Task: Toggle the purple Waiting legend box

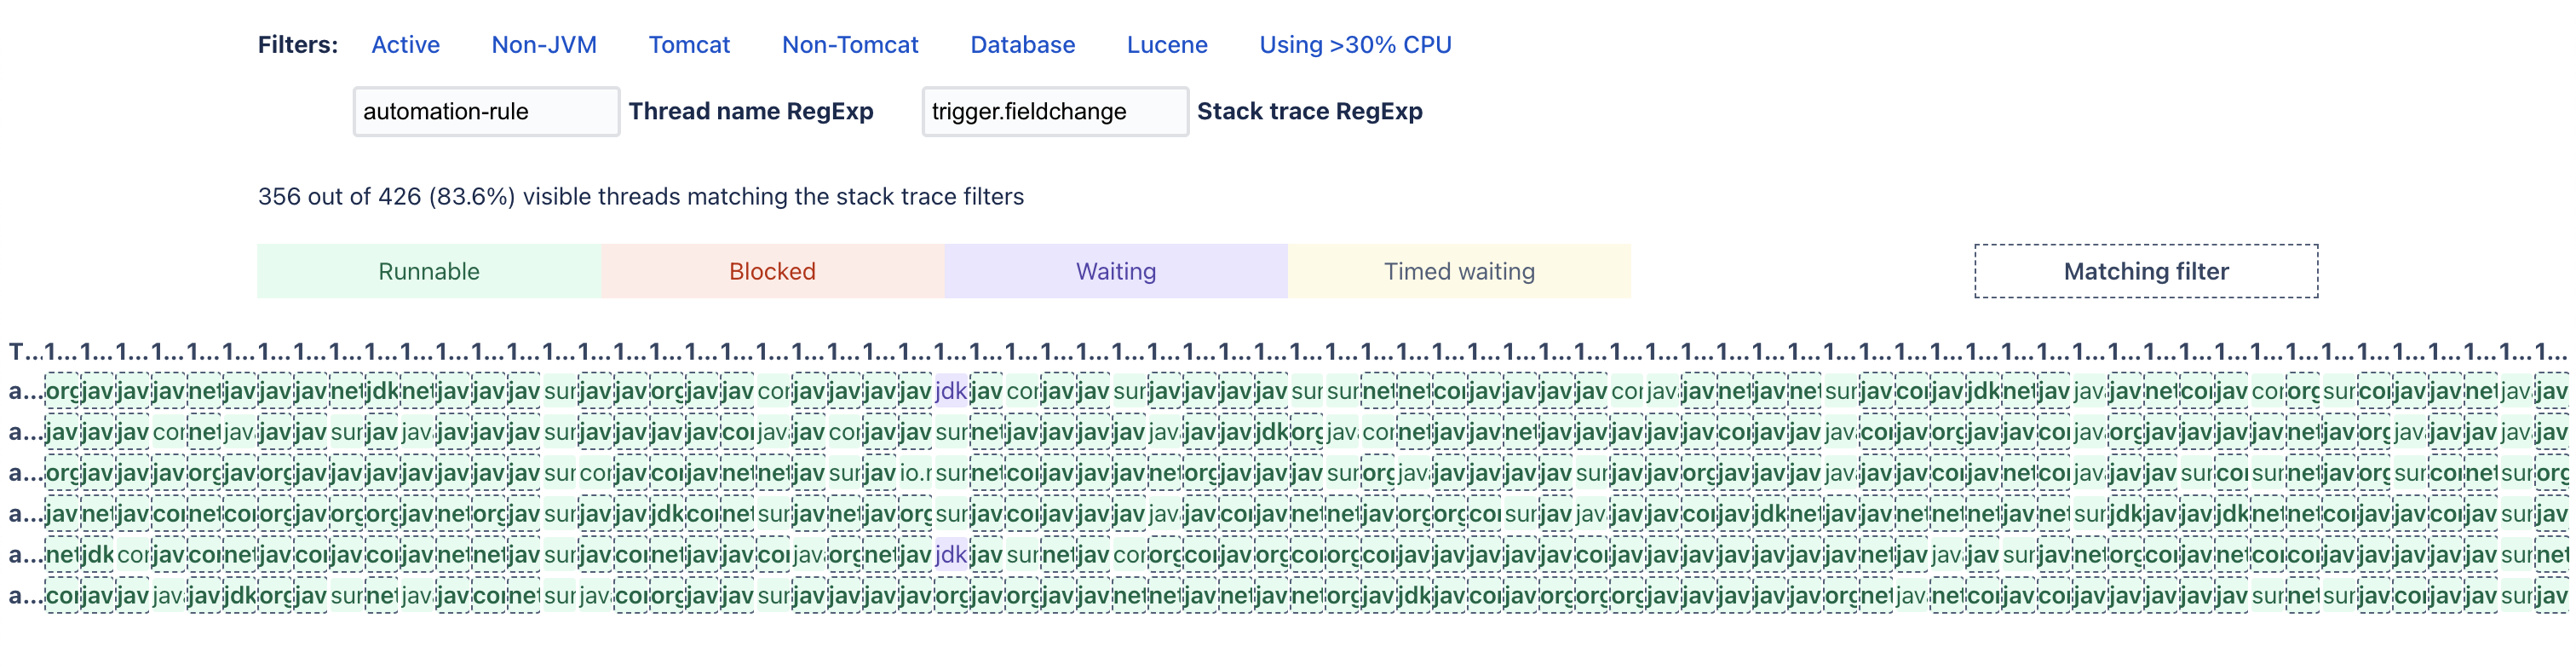Action: pos(1115,271)
